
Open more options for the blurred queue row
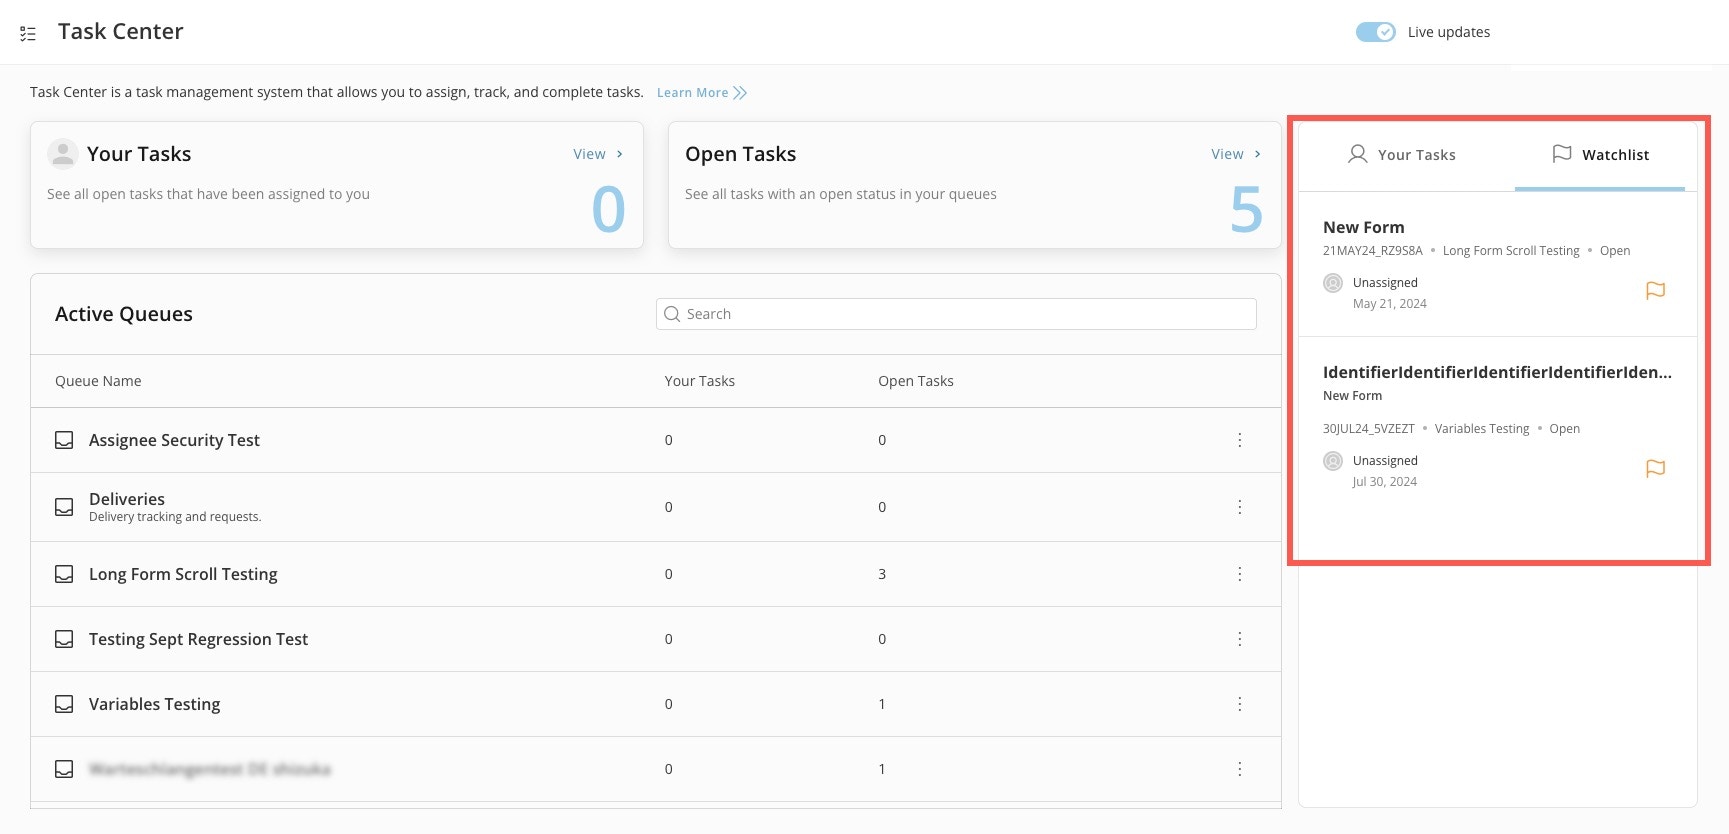(1240, 769)
